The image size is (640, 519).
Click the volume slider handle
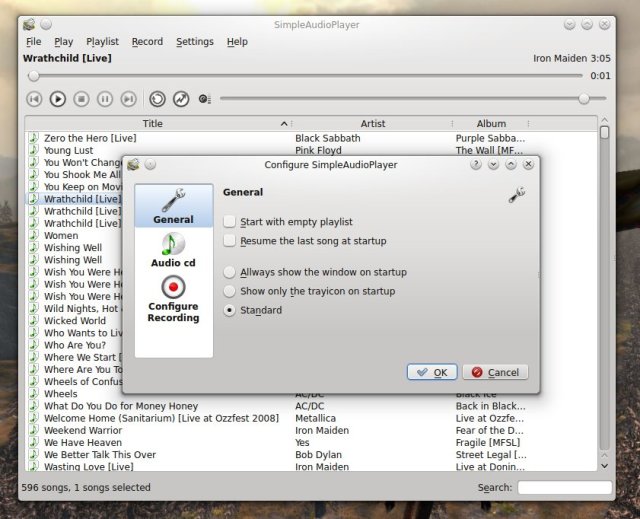(x=584, y=98)
